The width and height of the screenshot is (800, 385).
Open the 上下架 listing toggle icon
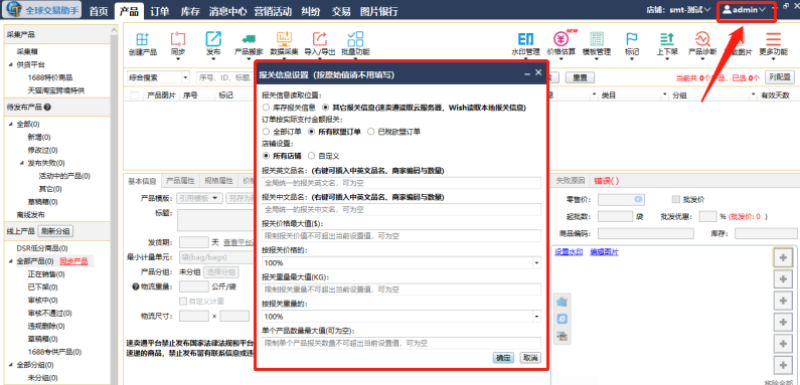(x=667, y=39)
